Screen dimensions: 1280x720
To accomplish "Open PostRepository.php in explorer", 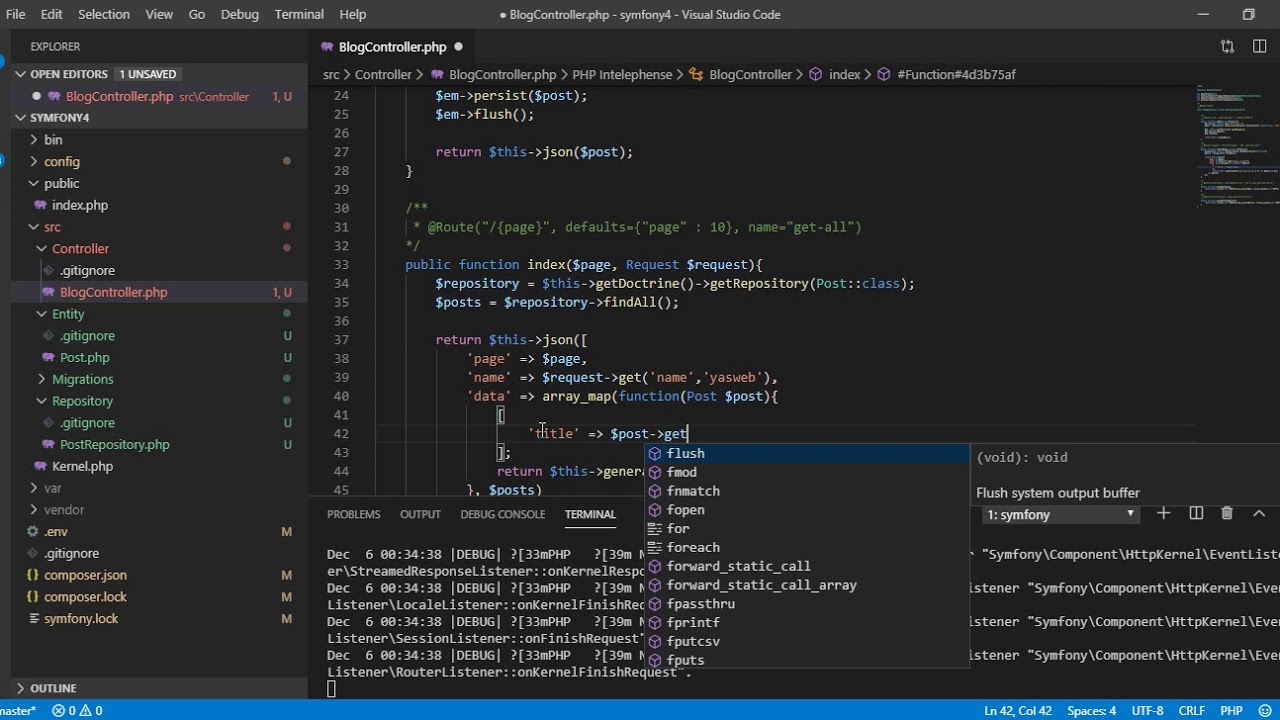I will pos(115,444).
